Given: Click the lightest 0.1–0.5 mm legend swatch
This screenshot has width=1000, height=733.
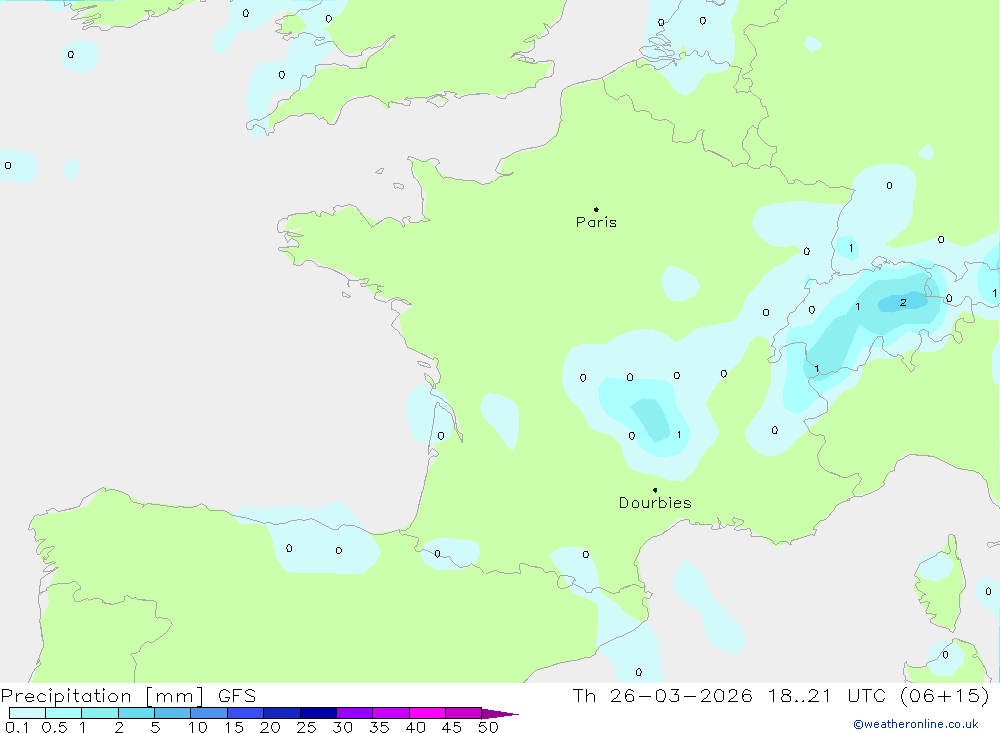Looking at the screenshot, I should (27, 713).
